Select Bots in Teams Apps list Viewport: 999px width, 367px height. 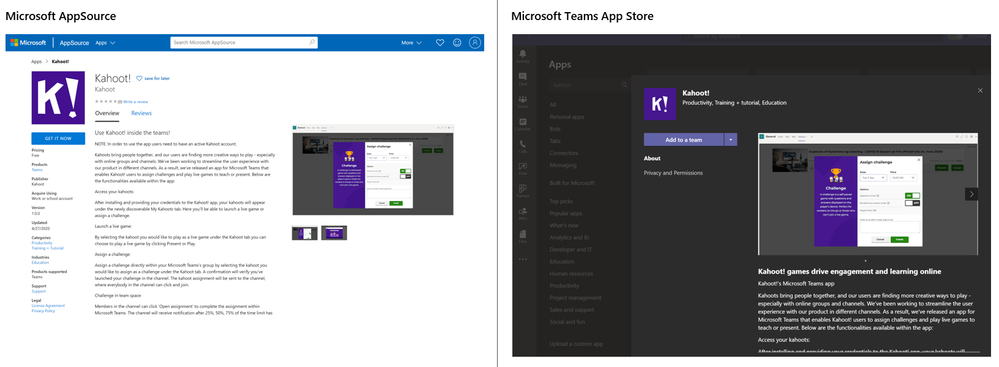click(556, 129)
